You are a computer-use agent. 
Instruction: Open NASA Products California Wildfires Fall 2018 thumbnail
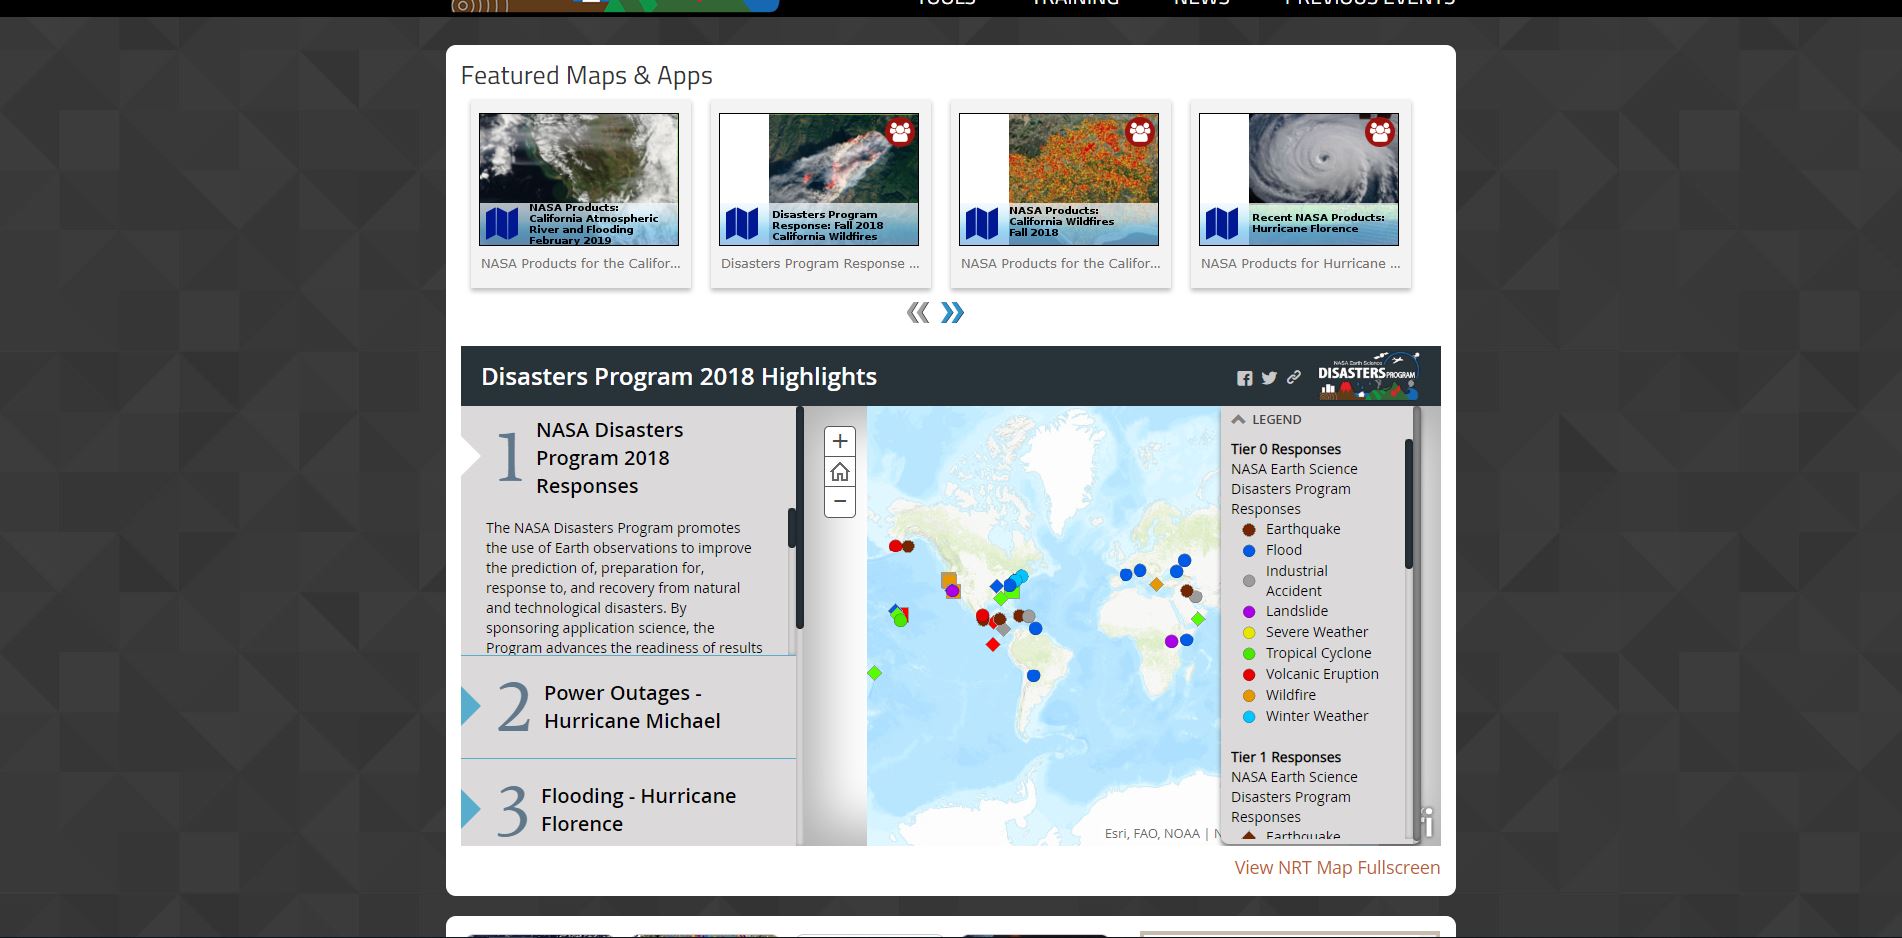pyautogui.click(x=1059, y=179)
